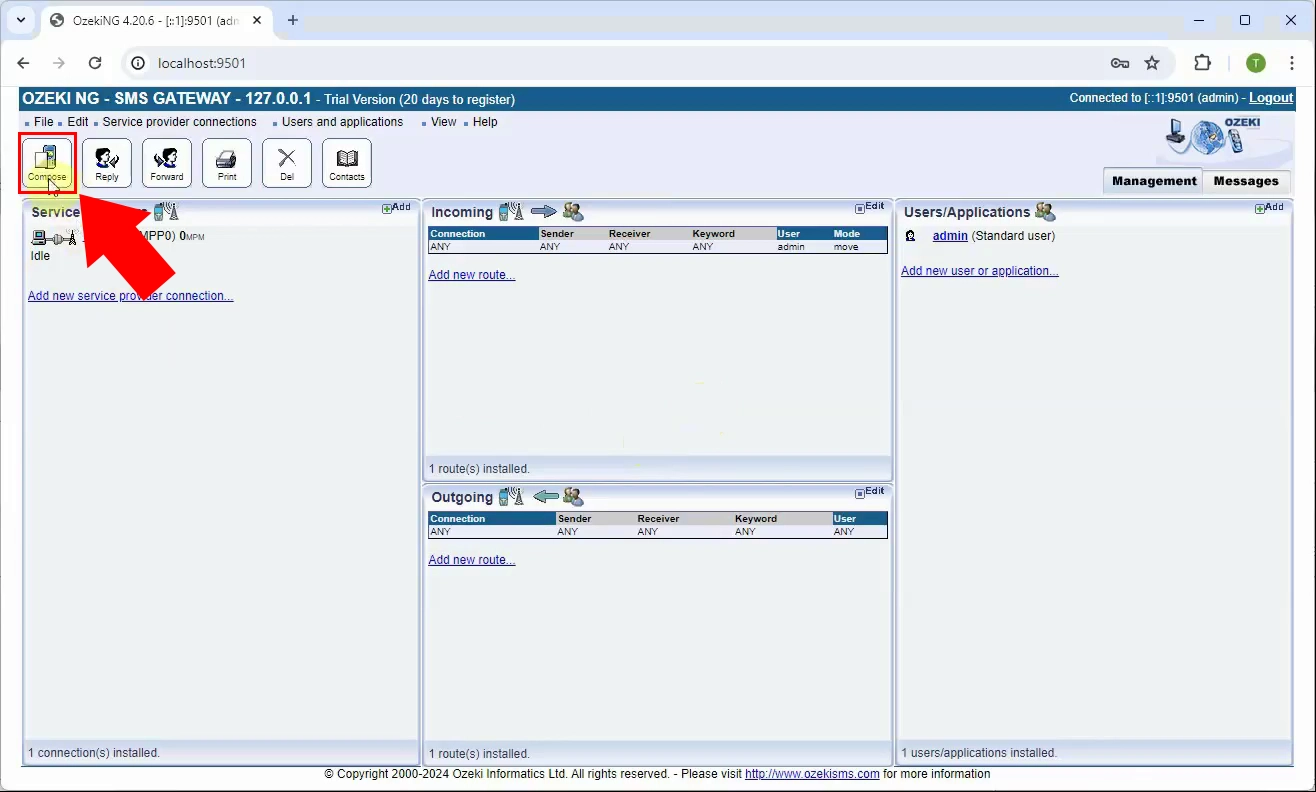
Task: Click the Compose message toolbar button
Action: [x=47, y=163]
